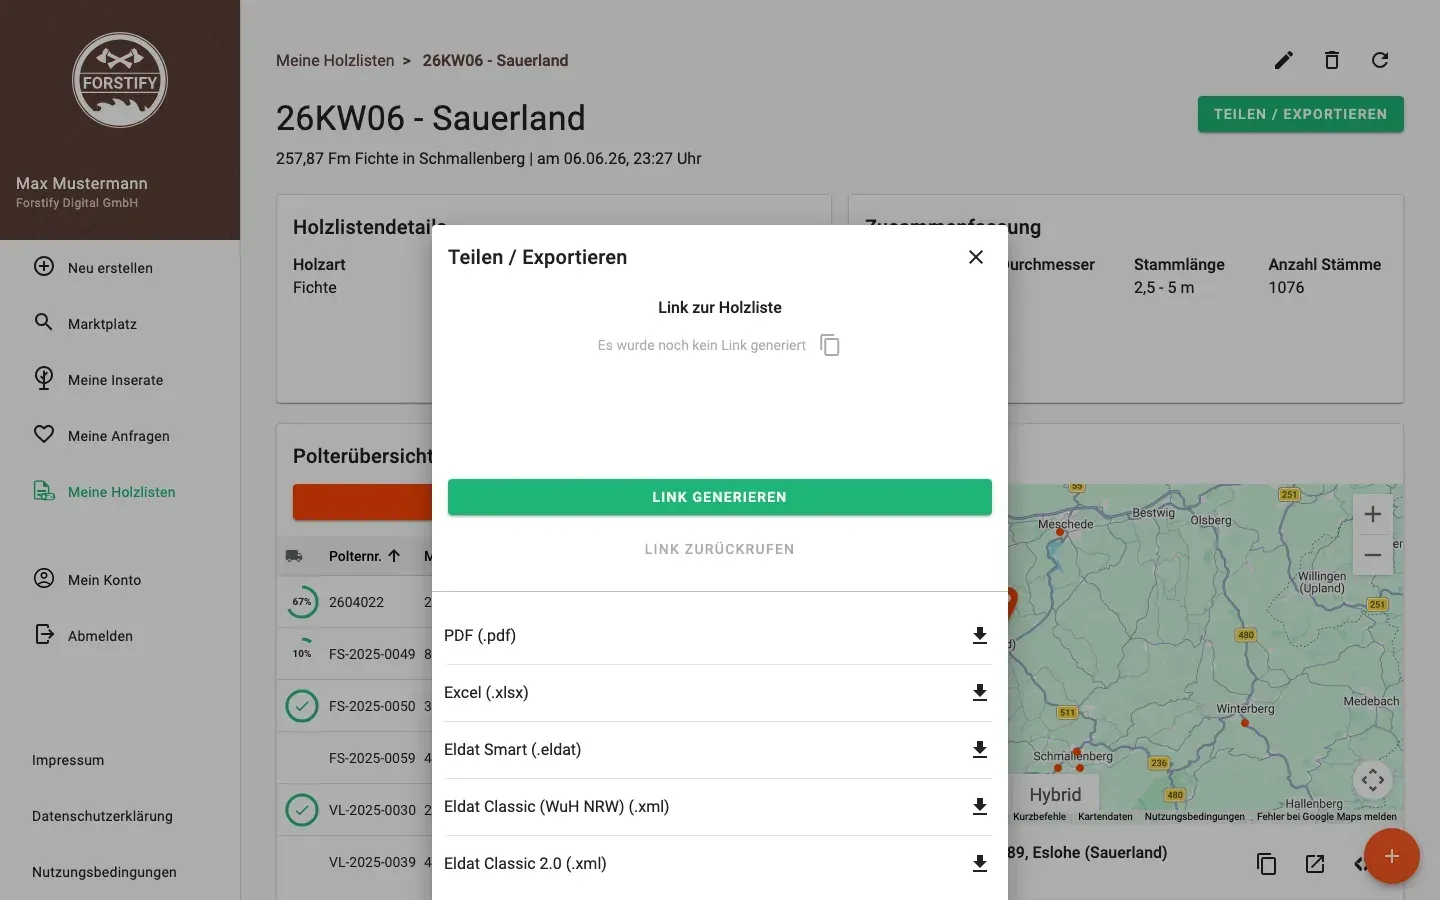Click map camera move control
This screenshot has width=1440, height=900.
tap(1373, 779)
